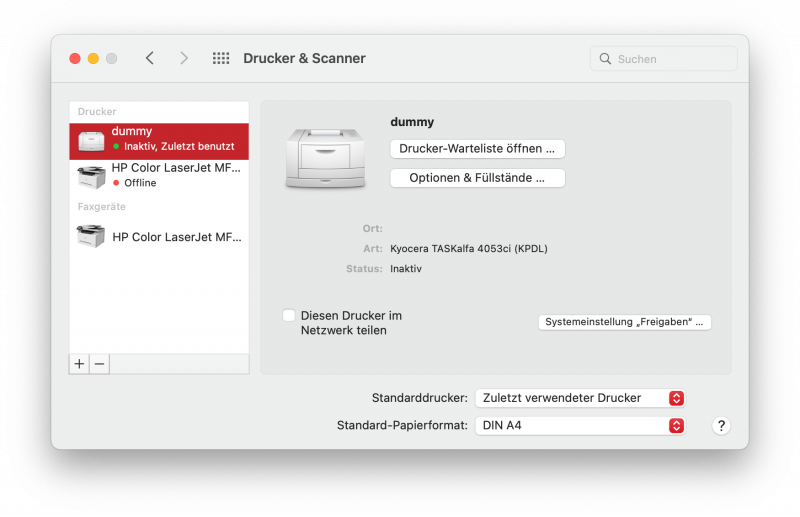Close the window with red button
This screenshot has height=517, width=800.
(75, 59)
